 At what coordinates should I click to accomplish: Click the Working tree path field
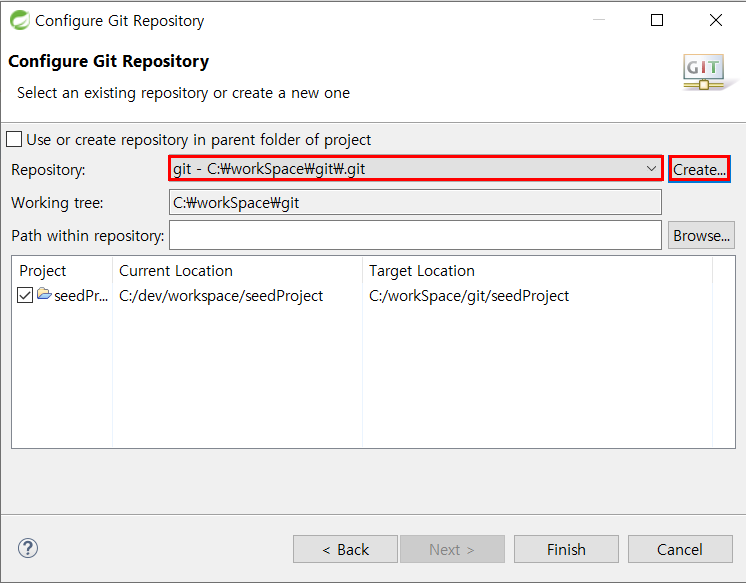(x=415, y=202)
